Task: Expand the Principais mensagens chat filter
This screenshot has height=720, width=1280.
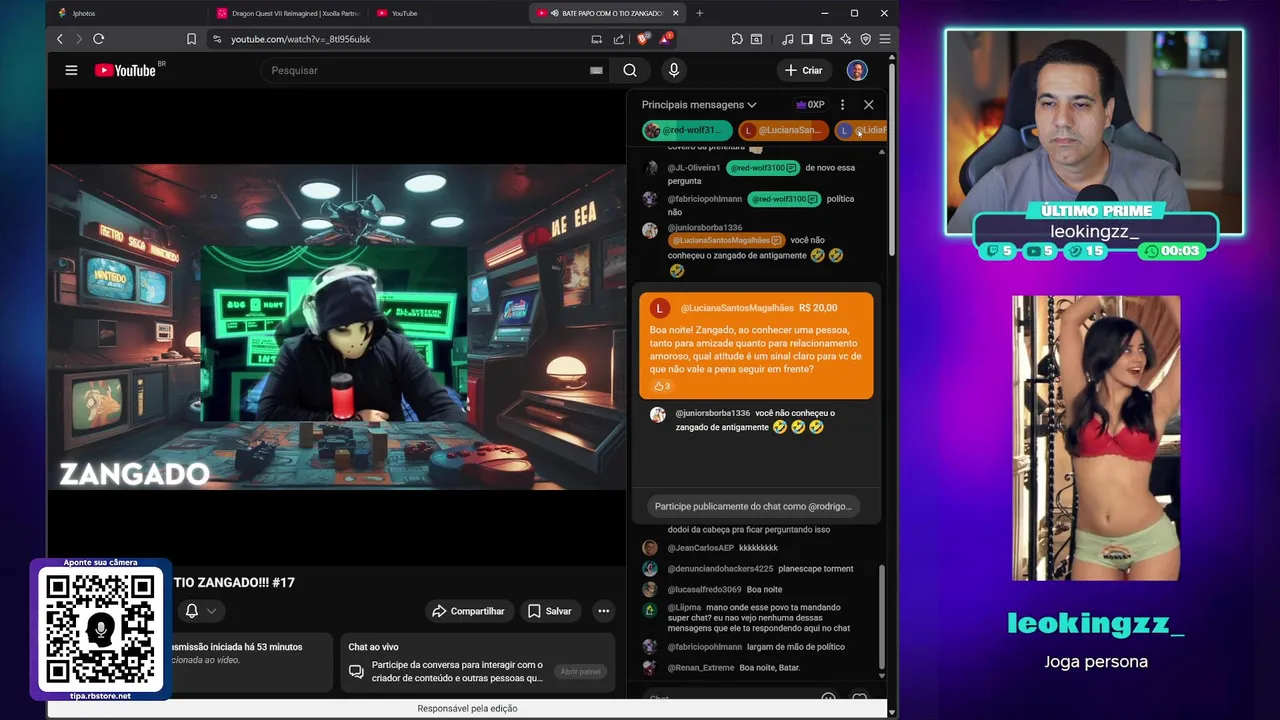Action: [699, 104]
